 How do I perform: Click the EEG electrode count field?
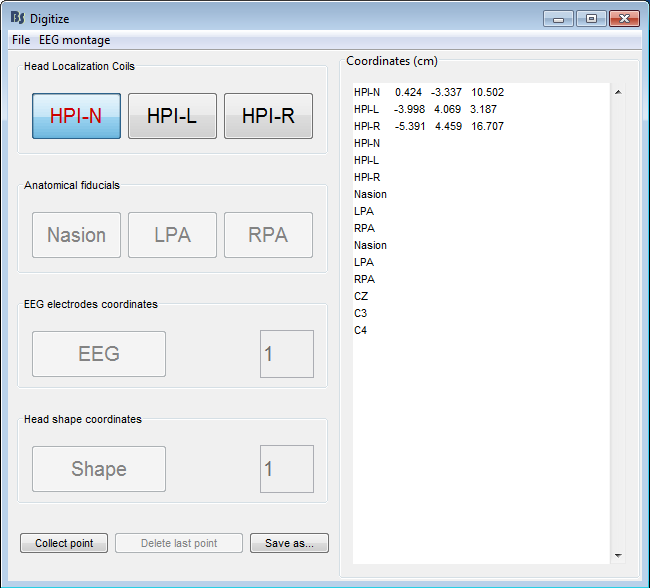coord(286,354)
